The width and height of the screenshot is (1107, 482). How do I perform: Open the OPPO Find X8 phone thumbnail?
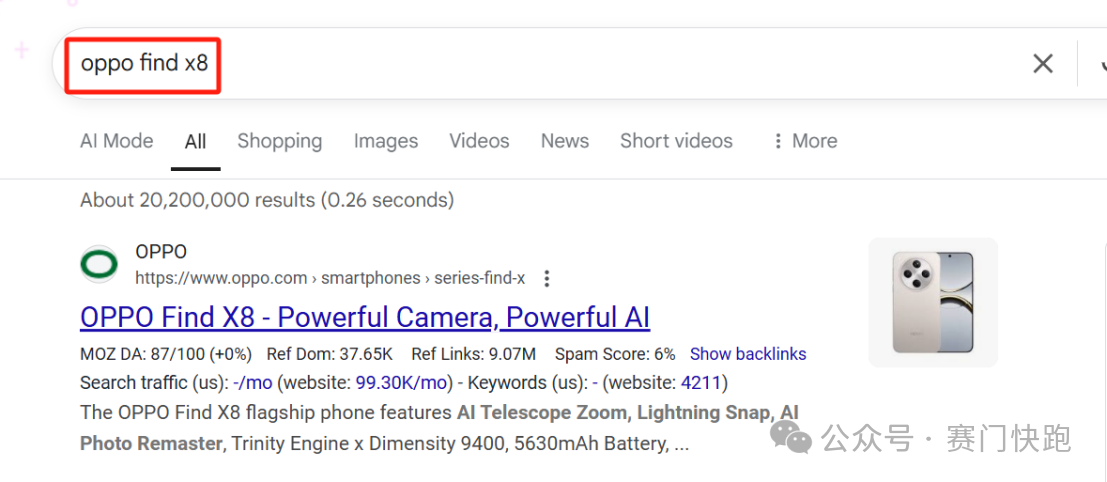point(933,302)
